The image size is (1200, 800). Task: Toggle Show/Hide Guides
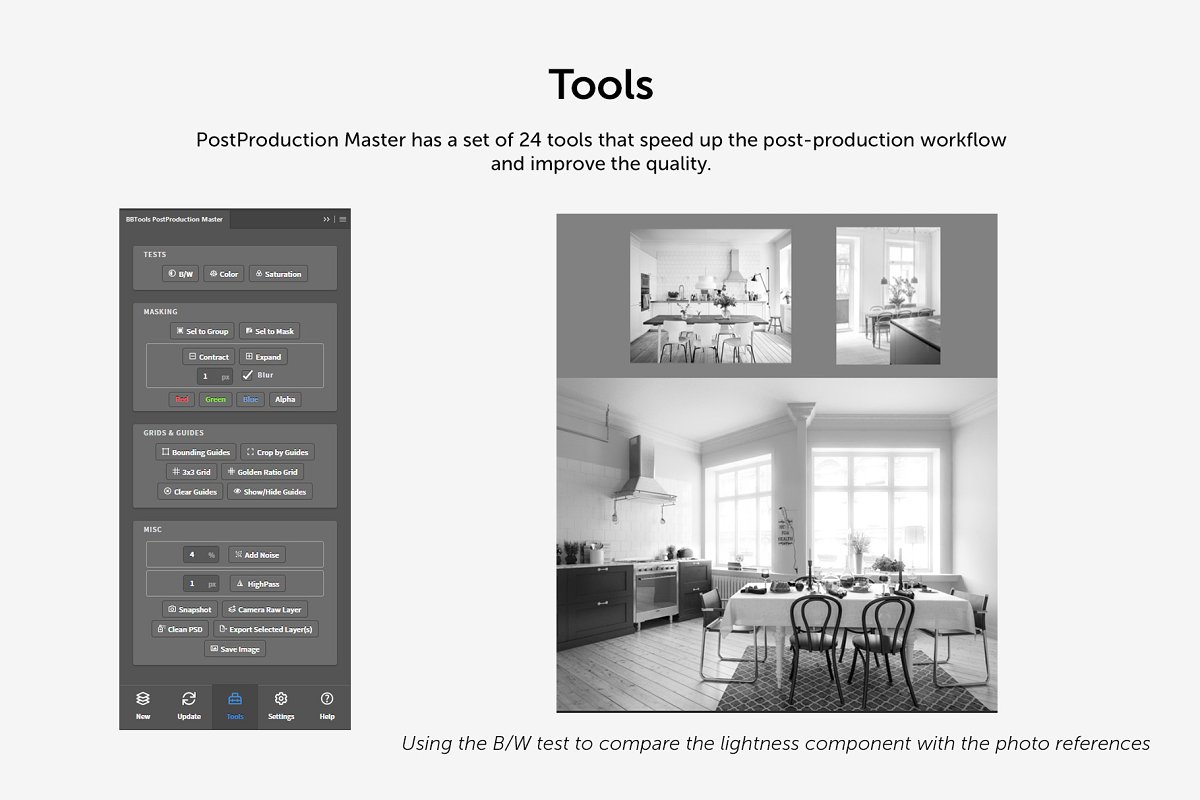pyautogui.click(x=269, y=491)
